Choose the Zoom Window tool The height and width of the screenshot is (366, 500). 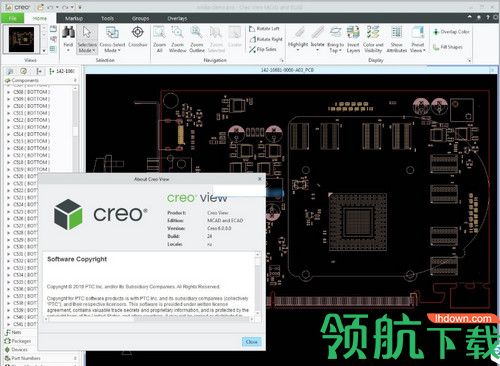click(x=177, y=32)
